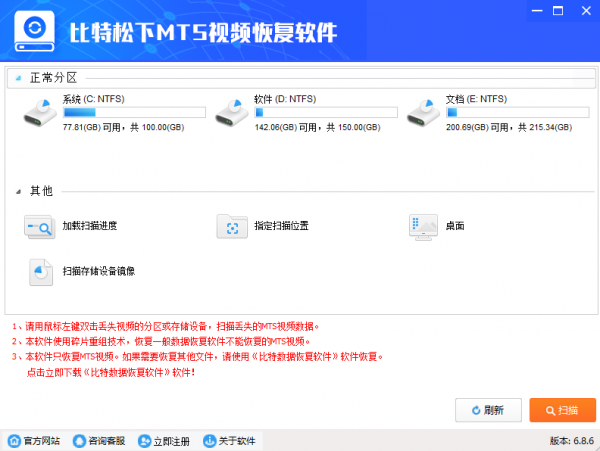600x451 pixels.
Task: Collapse the 其他 section
Action: pyautogui.click(x=18, y=192)
